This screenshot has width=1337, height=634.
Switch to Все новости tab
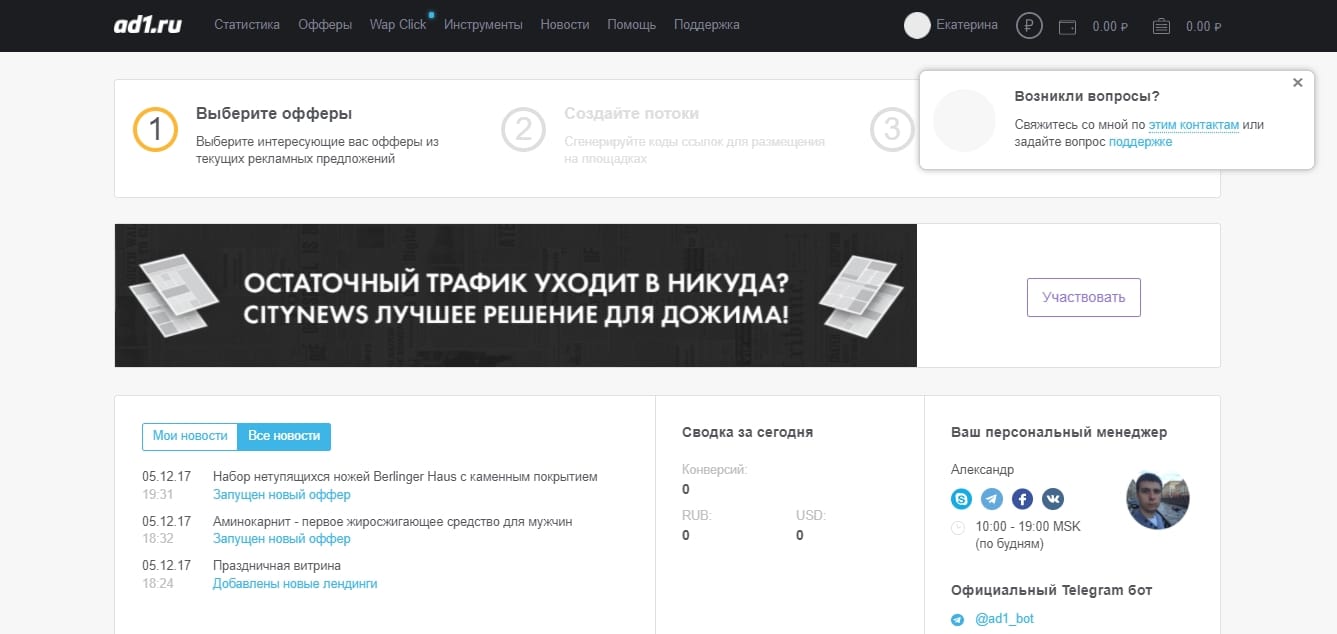[285, 436]
